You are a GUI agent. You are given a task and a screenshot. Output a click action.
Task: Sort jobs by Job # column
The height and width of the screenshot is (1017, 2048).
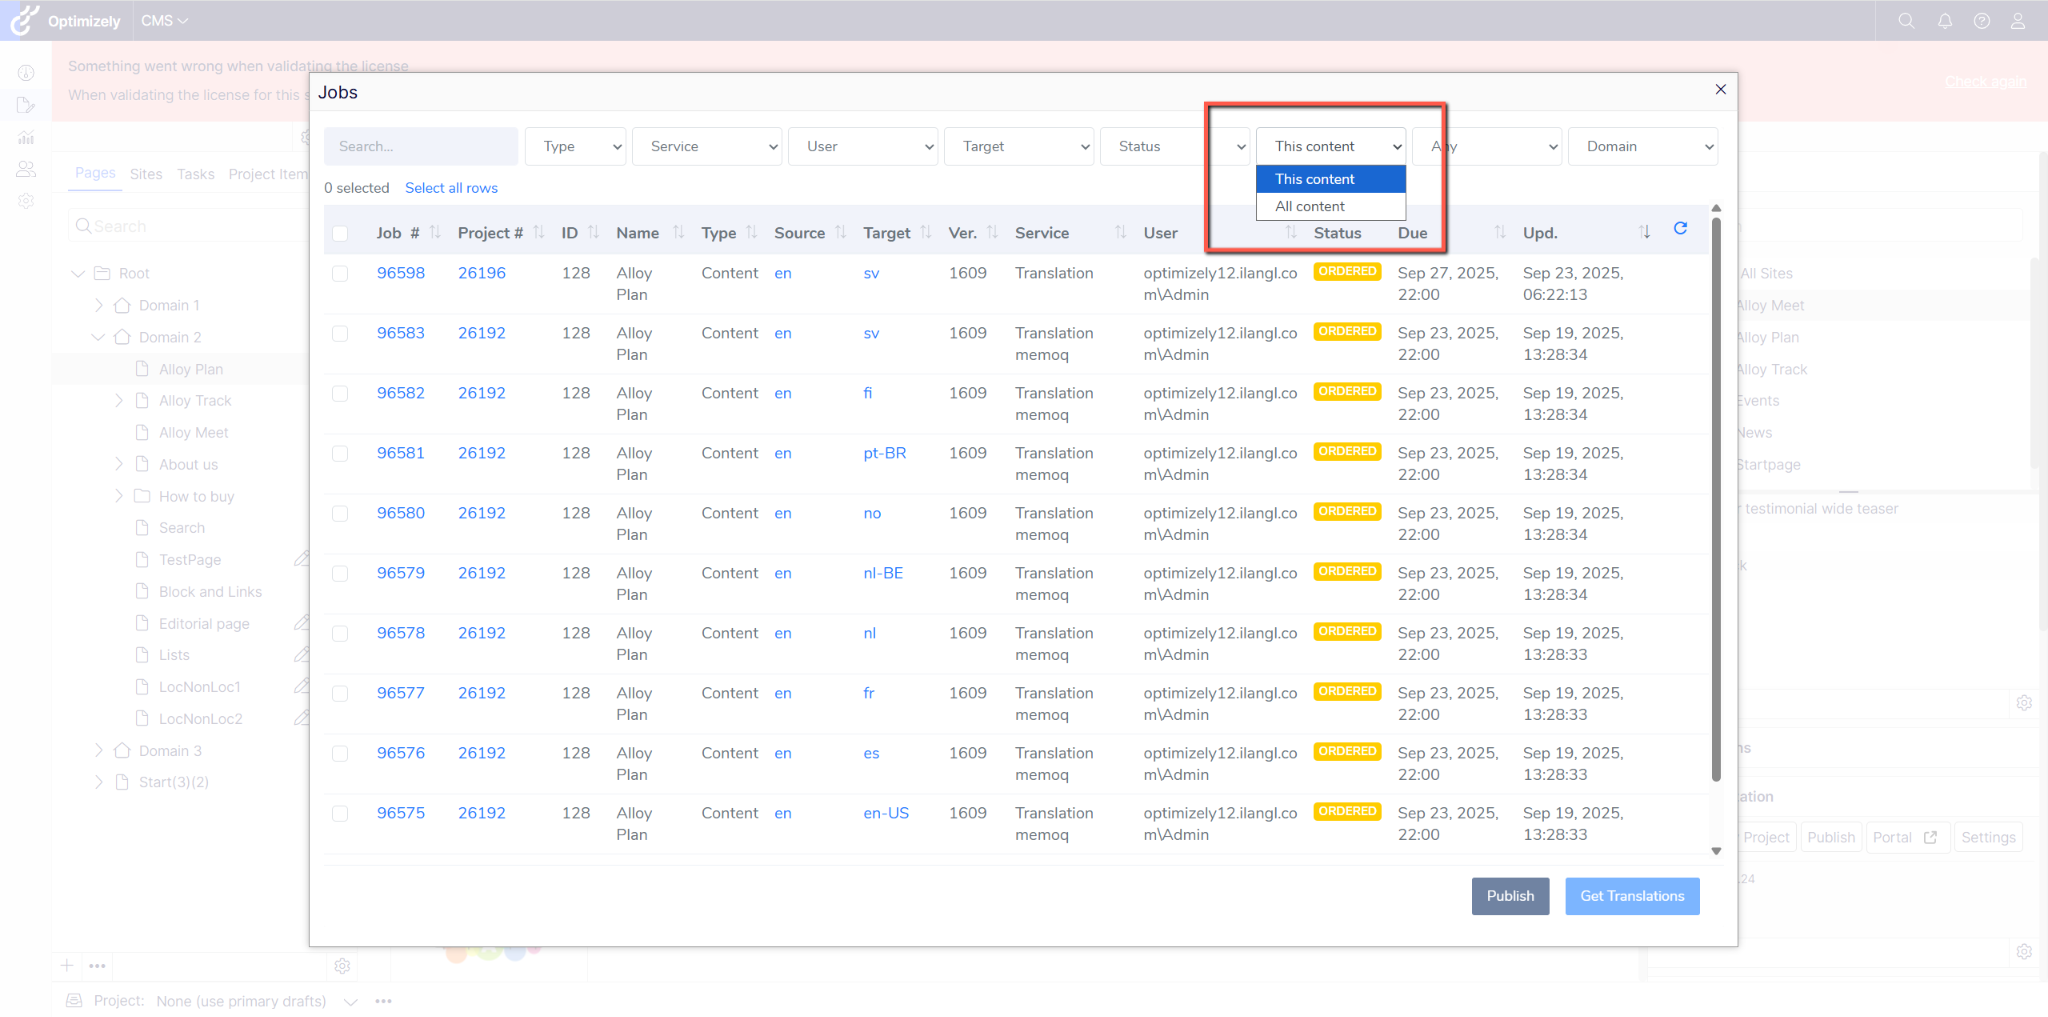[x=435, y=233]
